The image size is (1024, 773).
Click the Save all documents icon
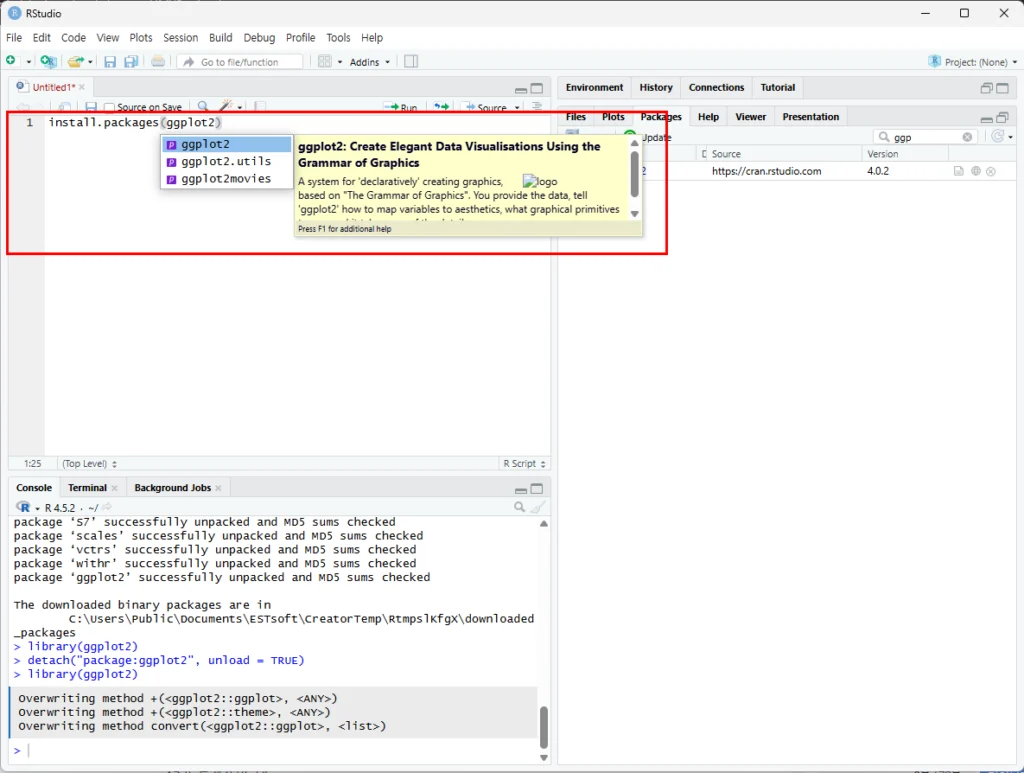130,62
